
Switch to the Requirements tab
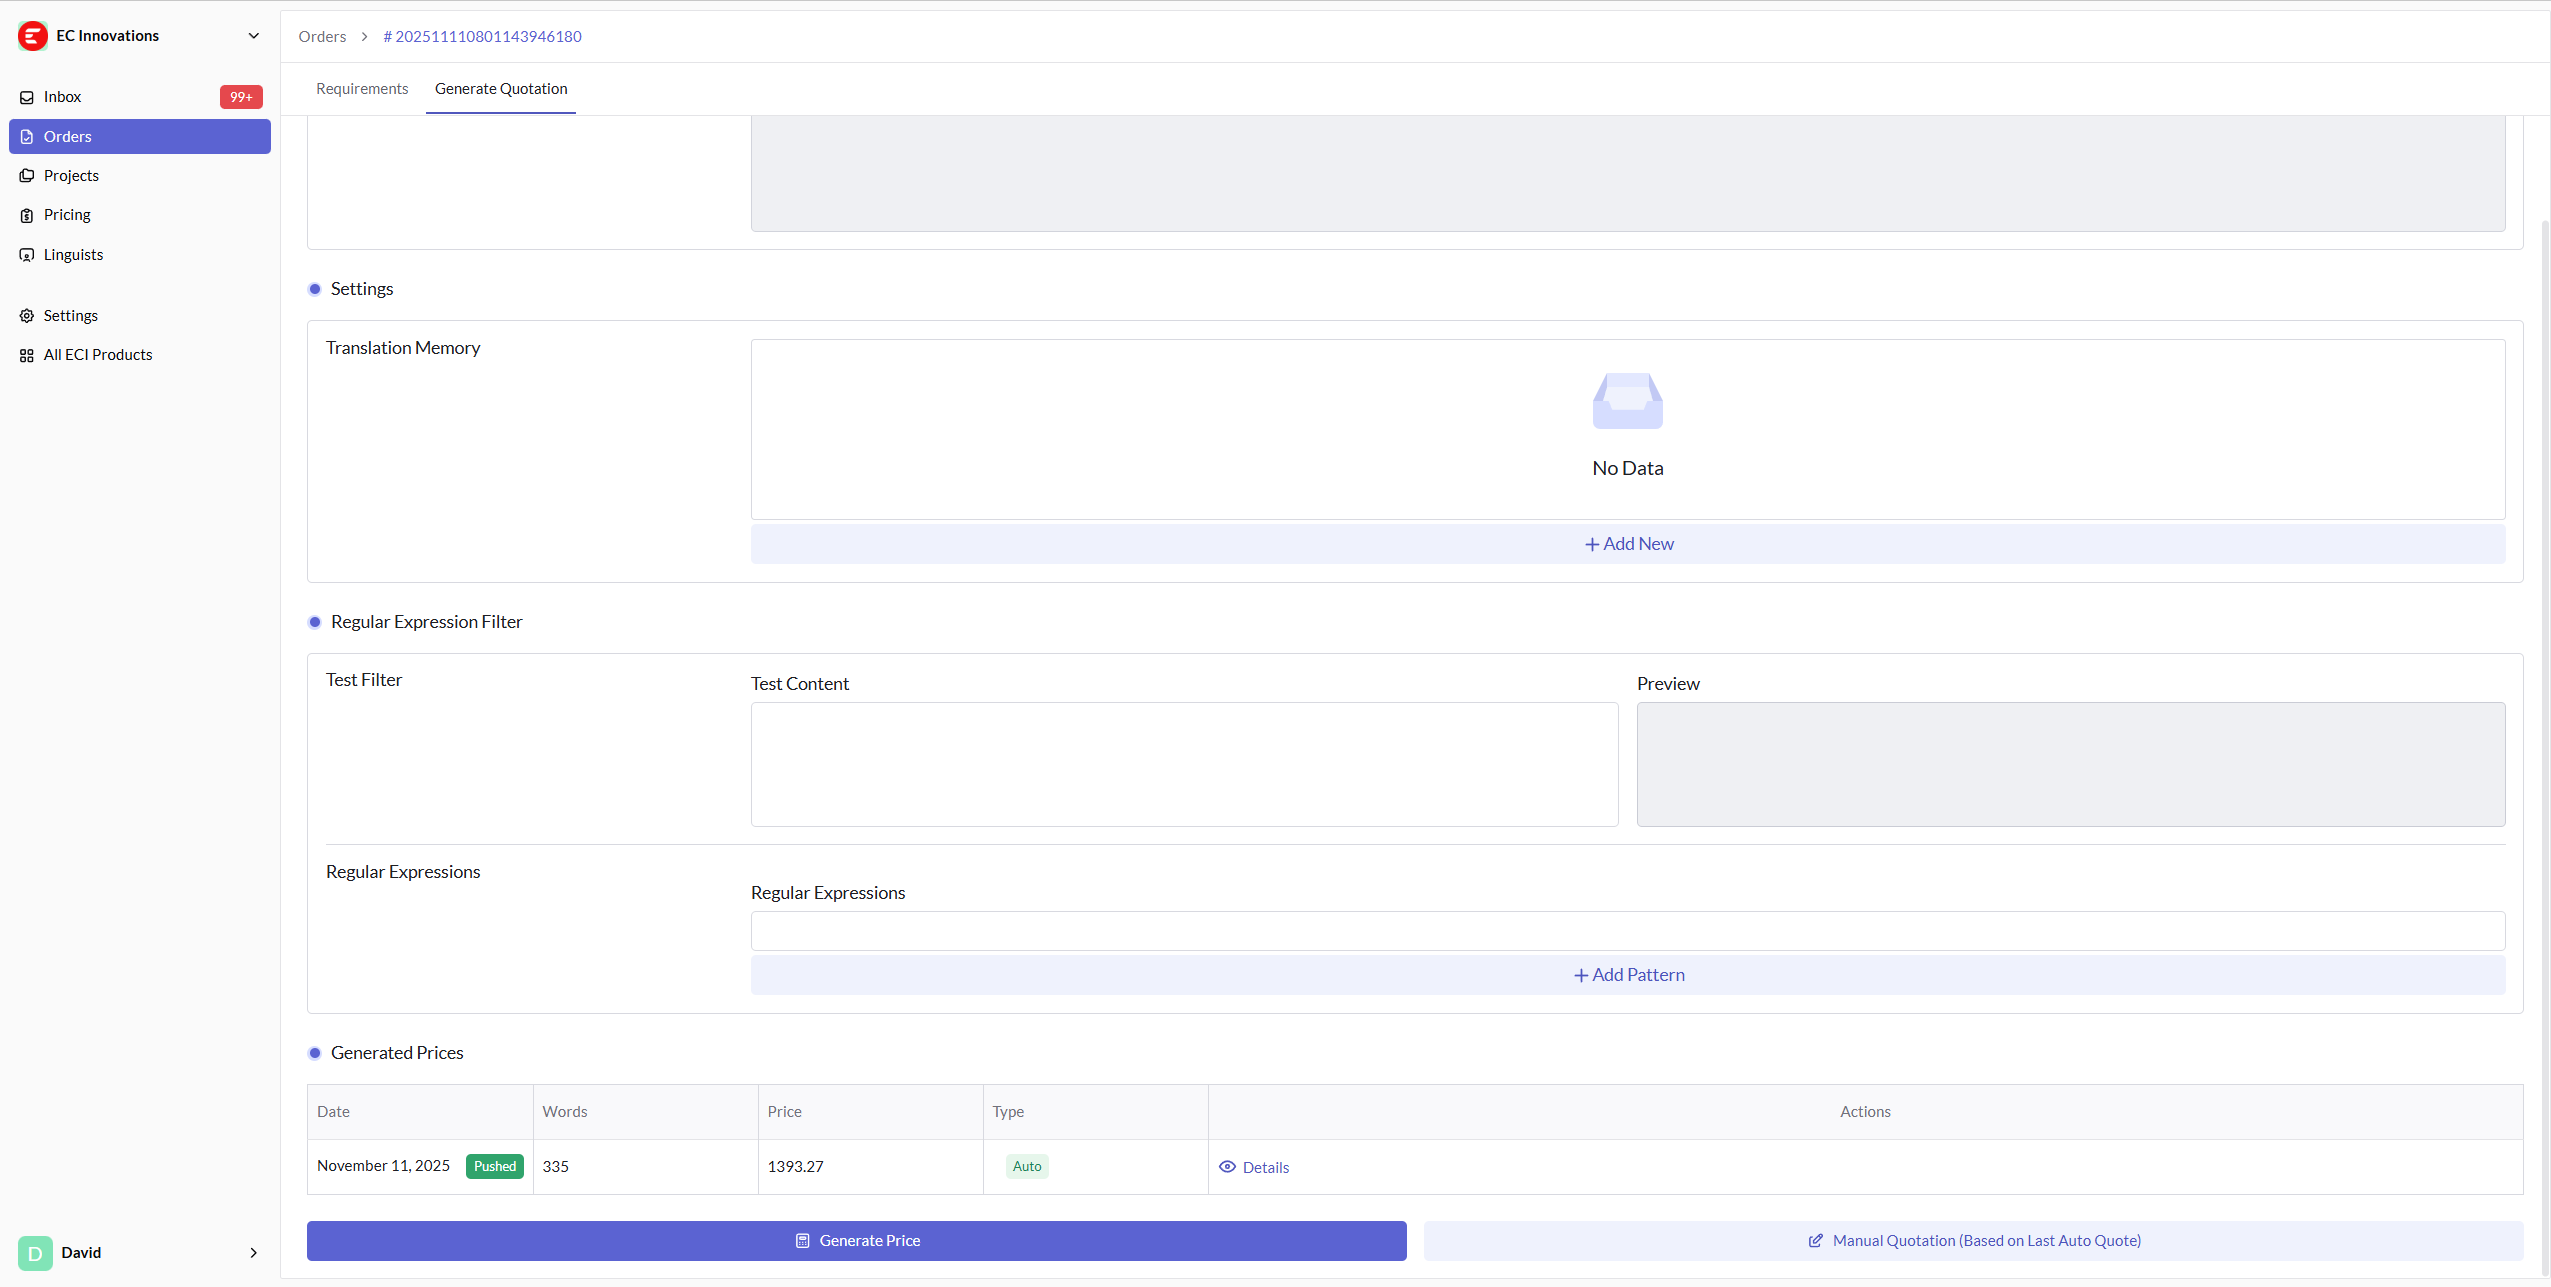click(362, 89)
